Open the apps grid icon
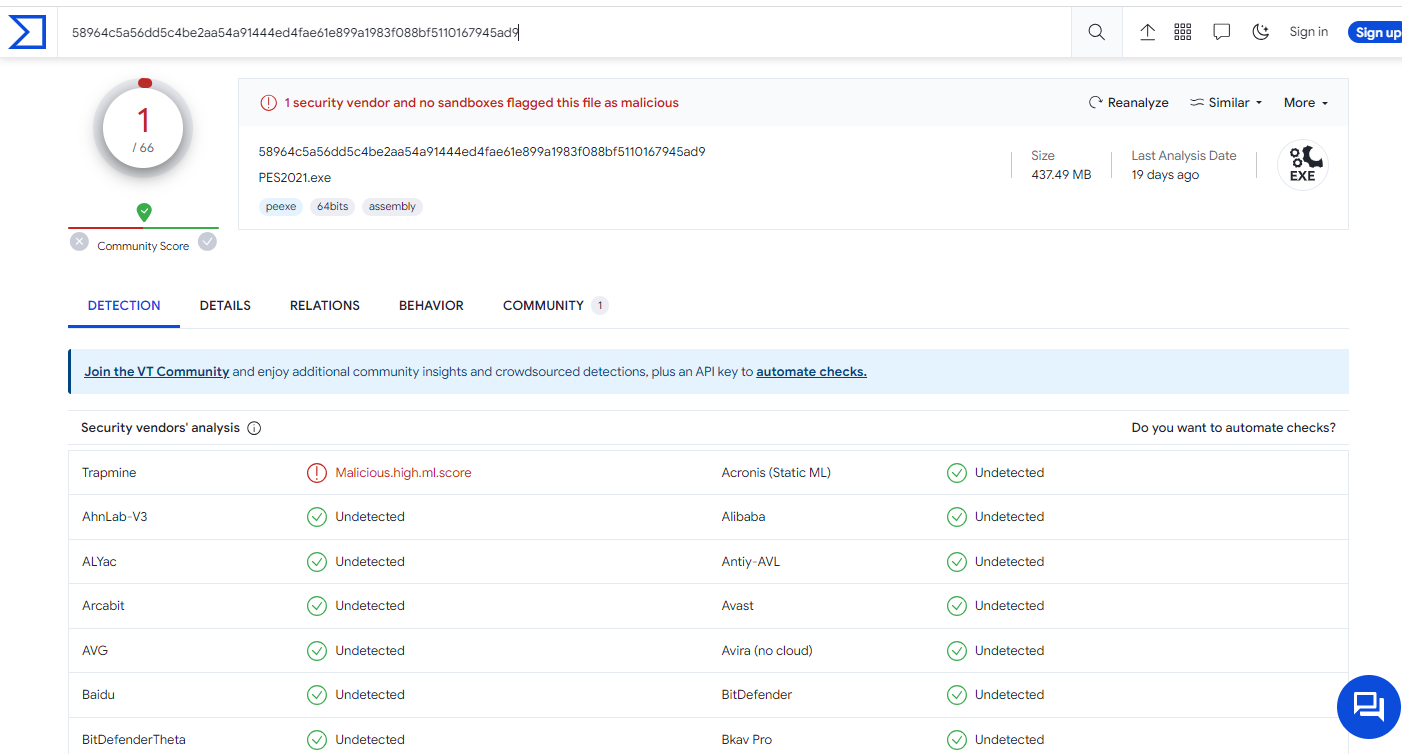The height and width of the screenshot is (754, 1402). [1183, 32]
